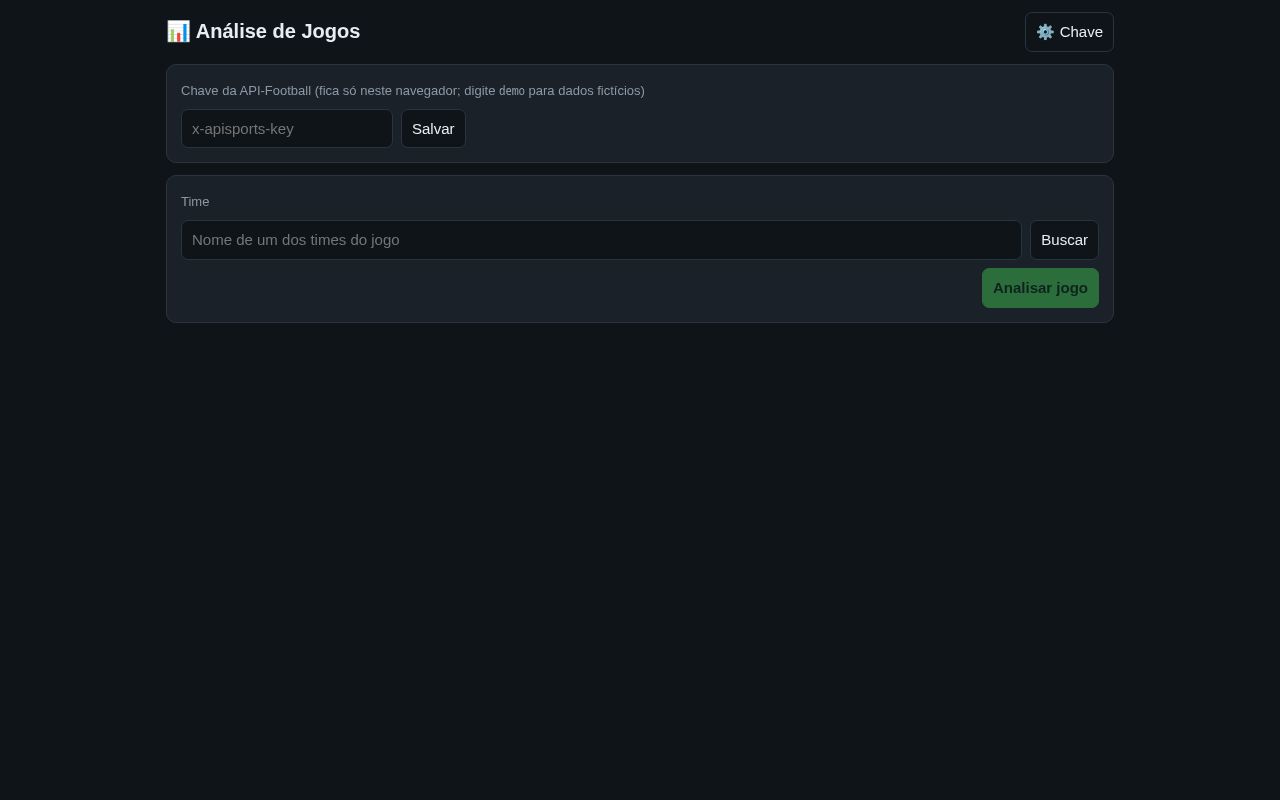Screen dimensions: 1280x800
Task: Click the Análise de Jogos heading
Action: tap(263, 31)
